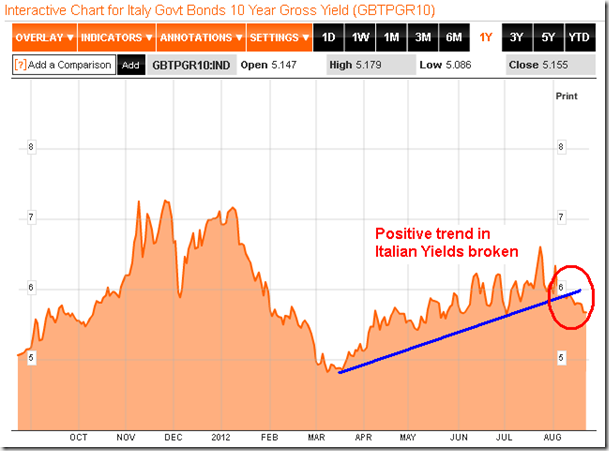Click the red circled area on chart
The height and width of the screenshot is (451, 609).
[571, 298]
